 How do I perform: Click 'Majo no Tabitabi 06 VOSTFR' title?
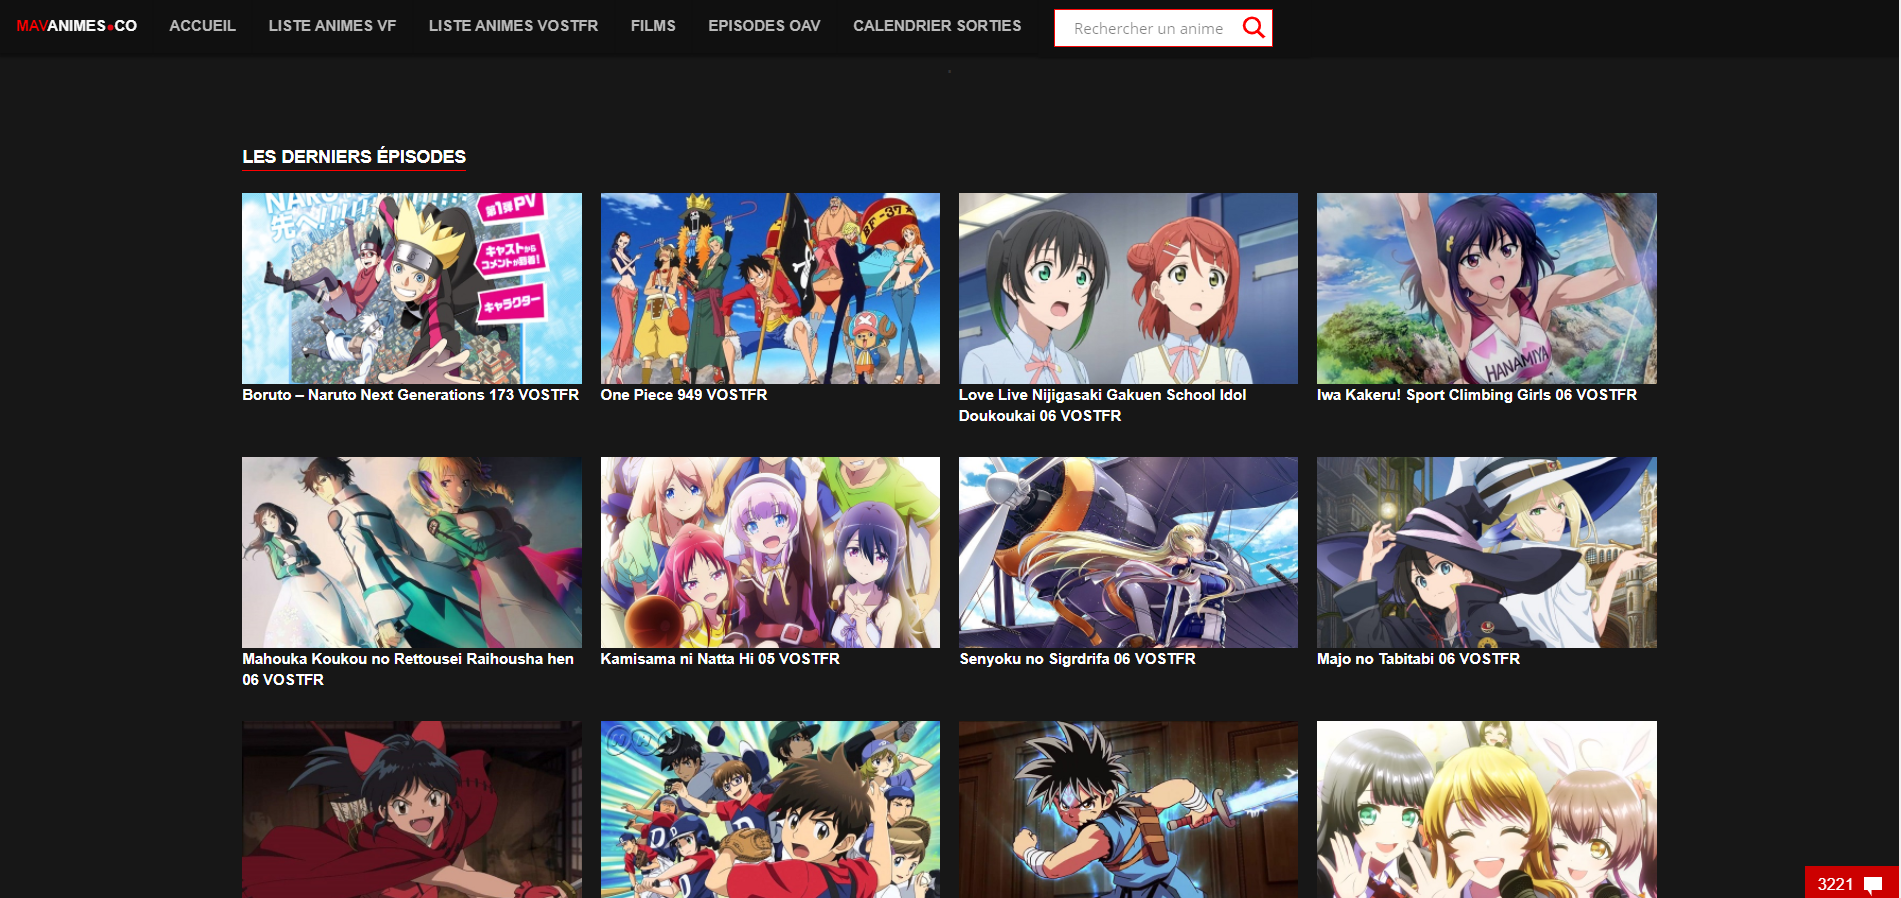tap(1418, 659)
